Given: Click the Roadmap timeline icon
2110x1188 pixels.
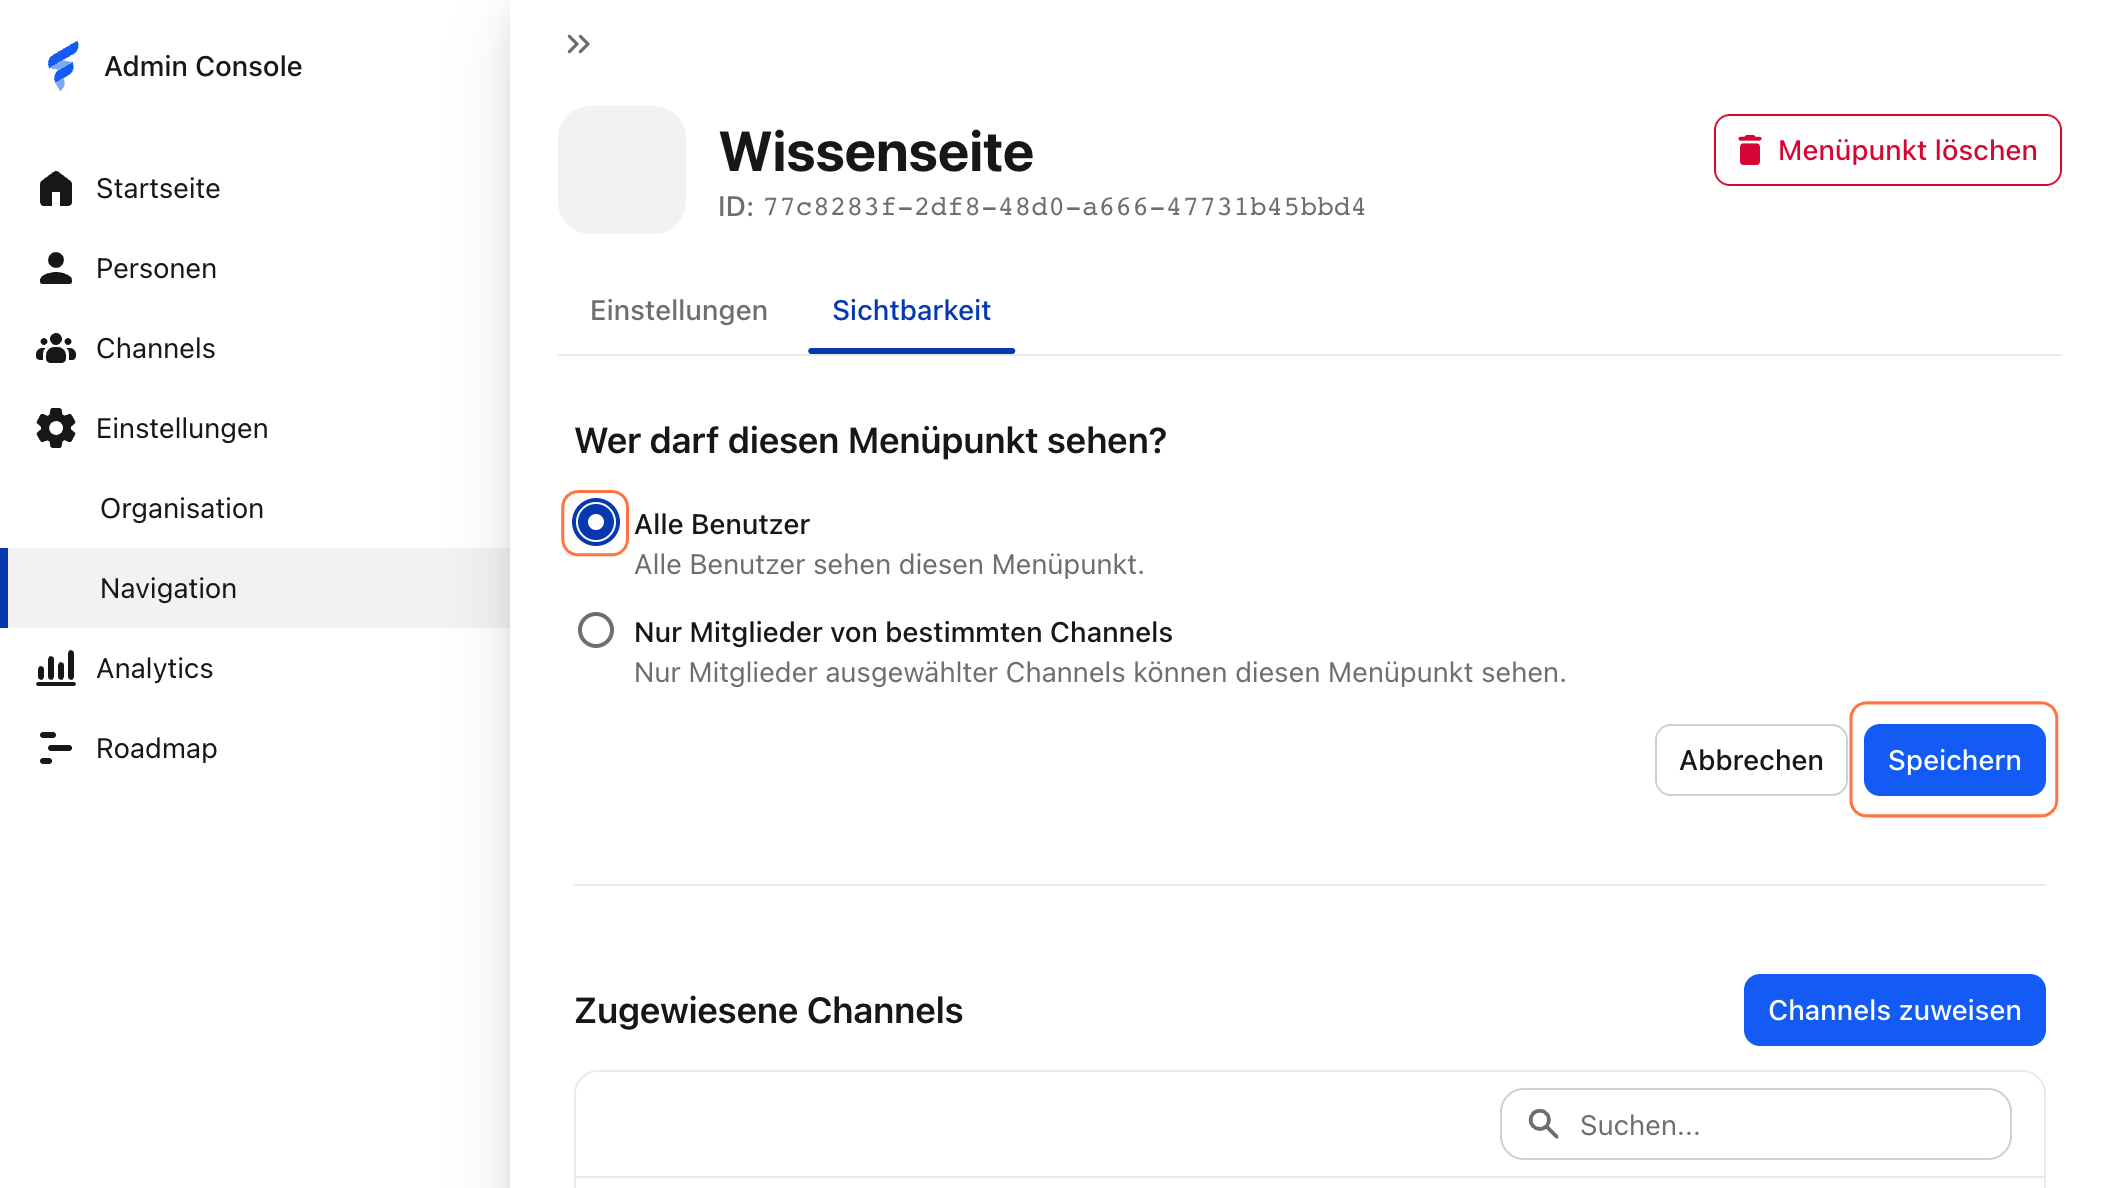Looking at the screenshot, I should [56, 748].
